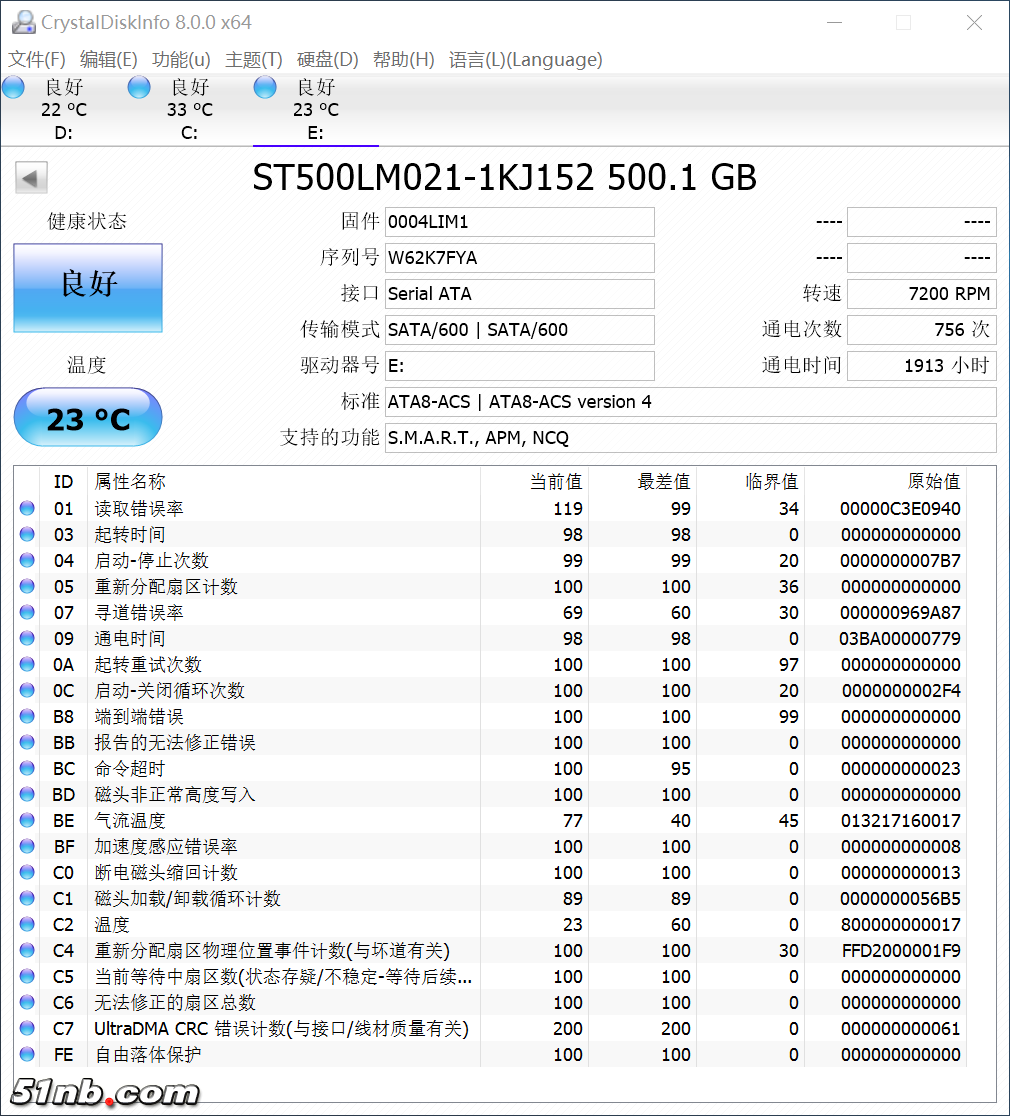Click the status dot beside 重新分配扇区计数
Image resolution: width=1010 pixels, height=1116 pixels.
tap(27, 586)
